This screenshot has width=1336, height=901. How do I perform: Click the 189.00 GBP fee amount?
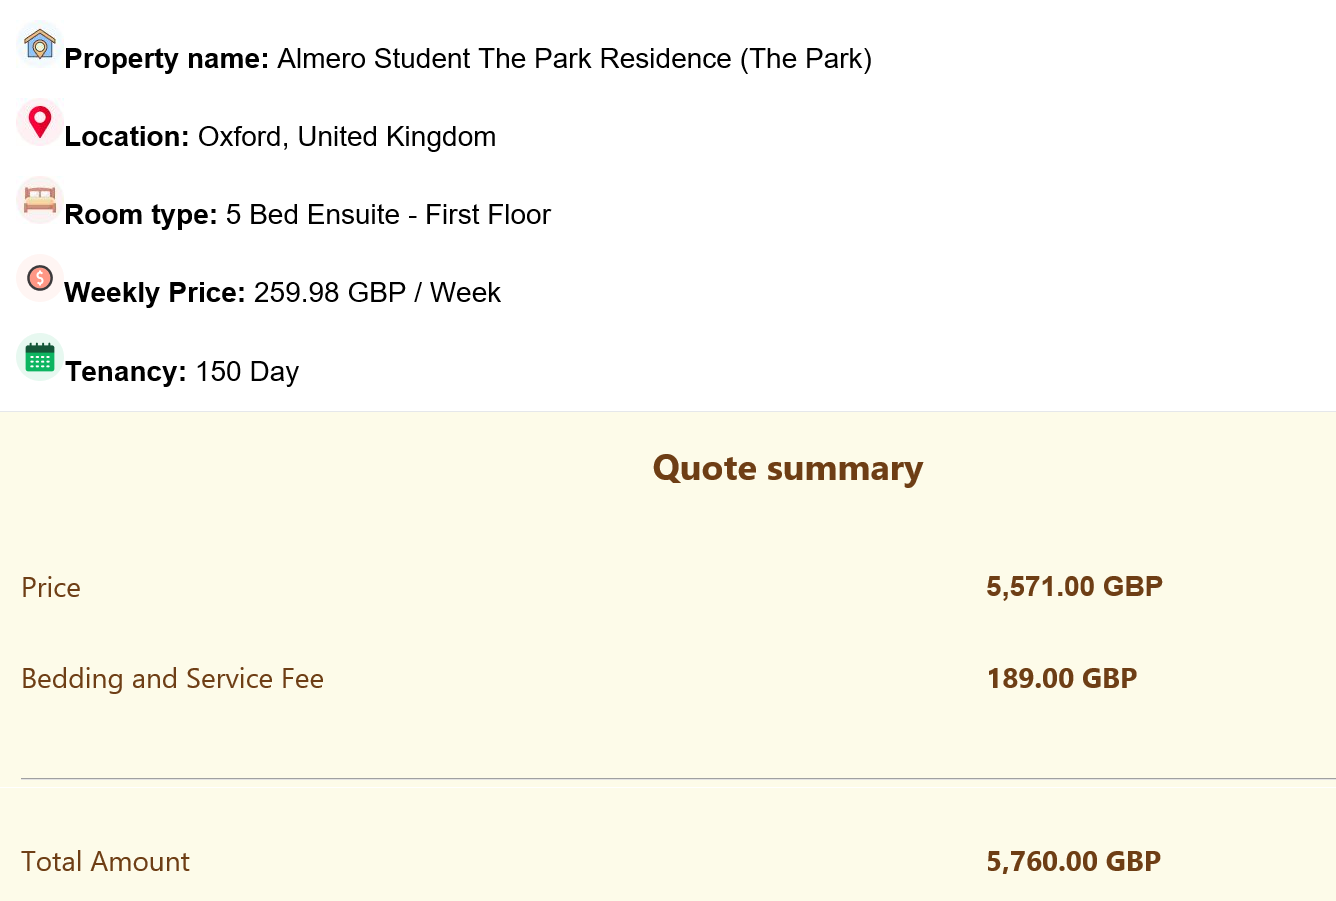(1062, 678)
